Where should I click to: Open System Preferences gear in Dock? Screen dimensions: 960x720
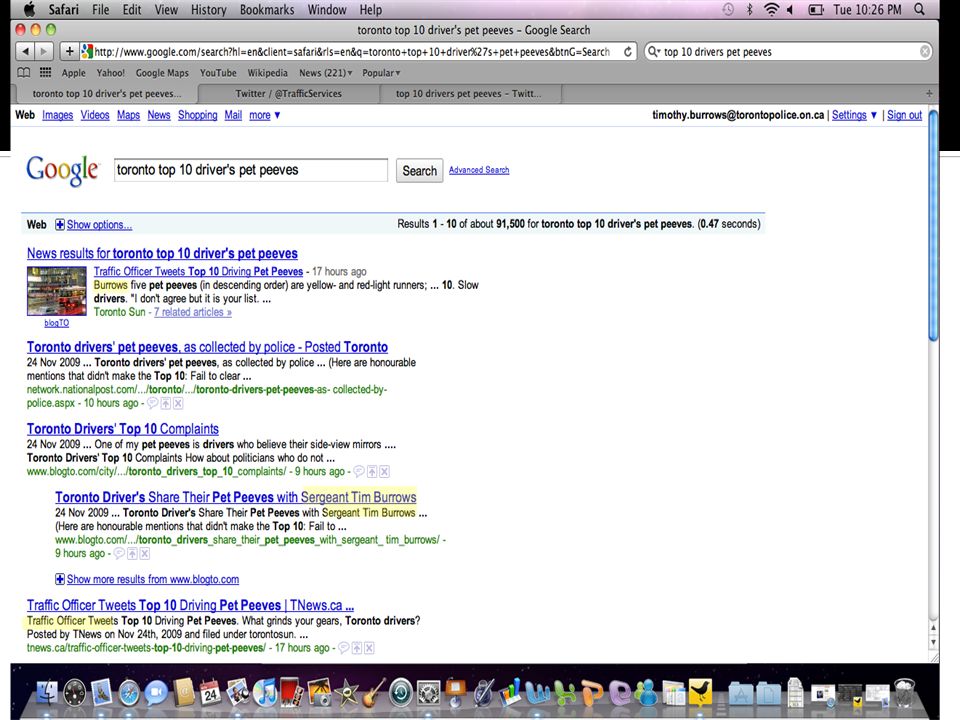(429, 693)
